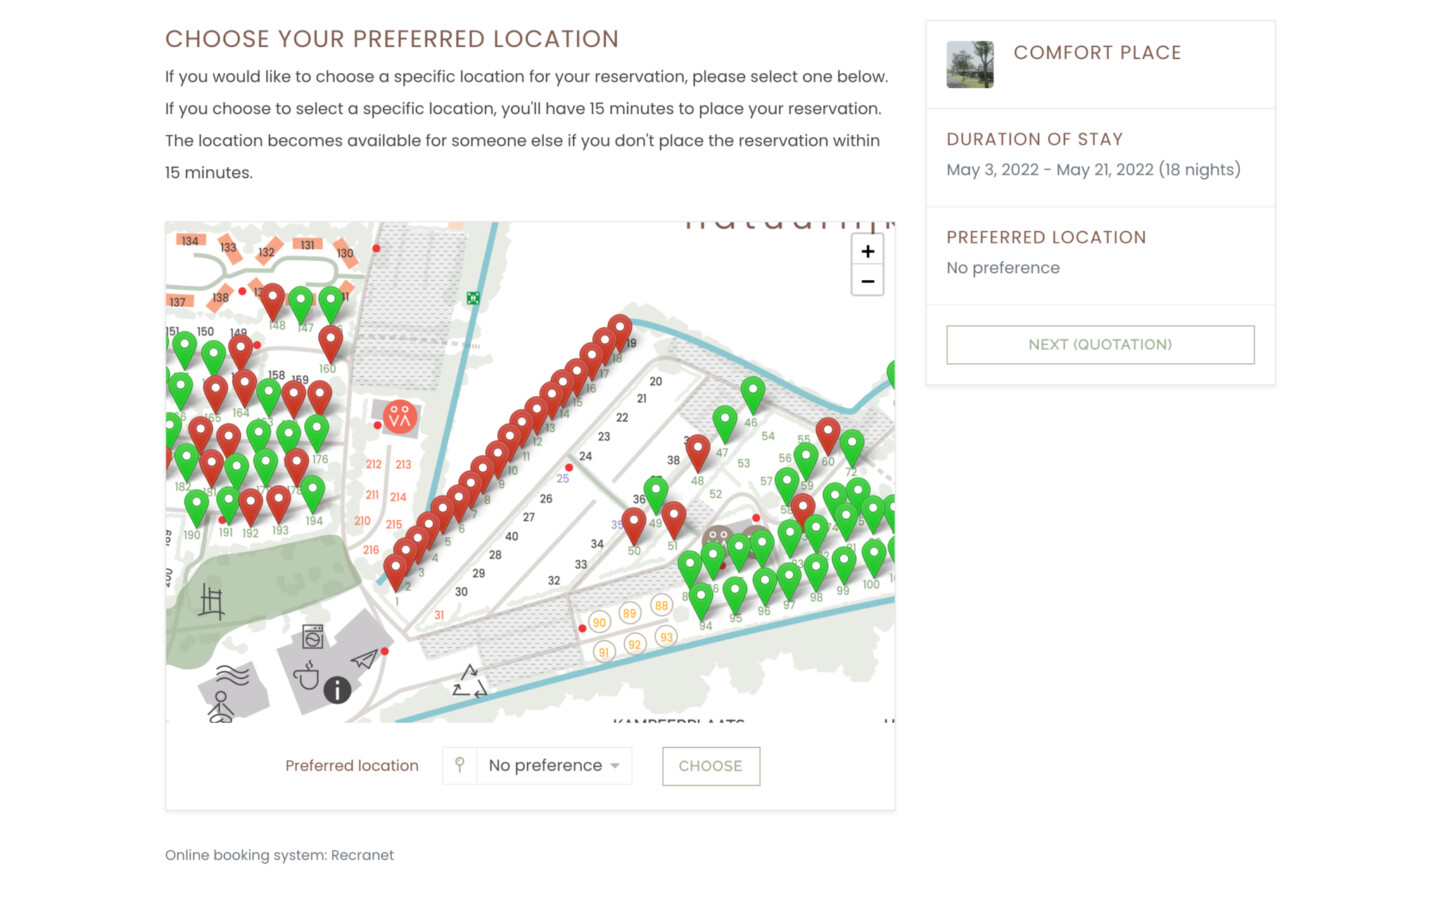The image size is (1441, 901).
Task: Click the paper plane icon on map
Action: pyautogui.click(x=364, y=659)
